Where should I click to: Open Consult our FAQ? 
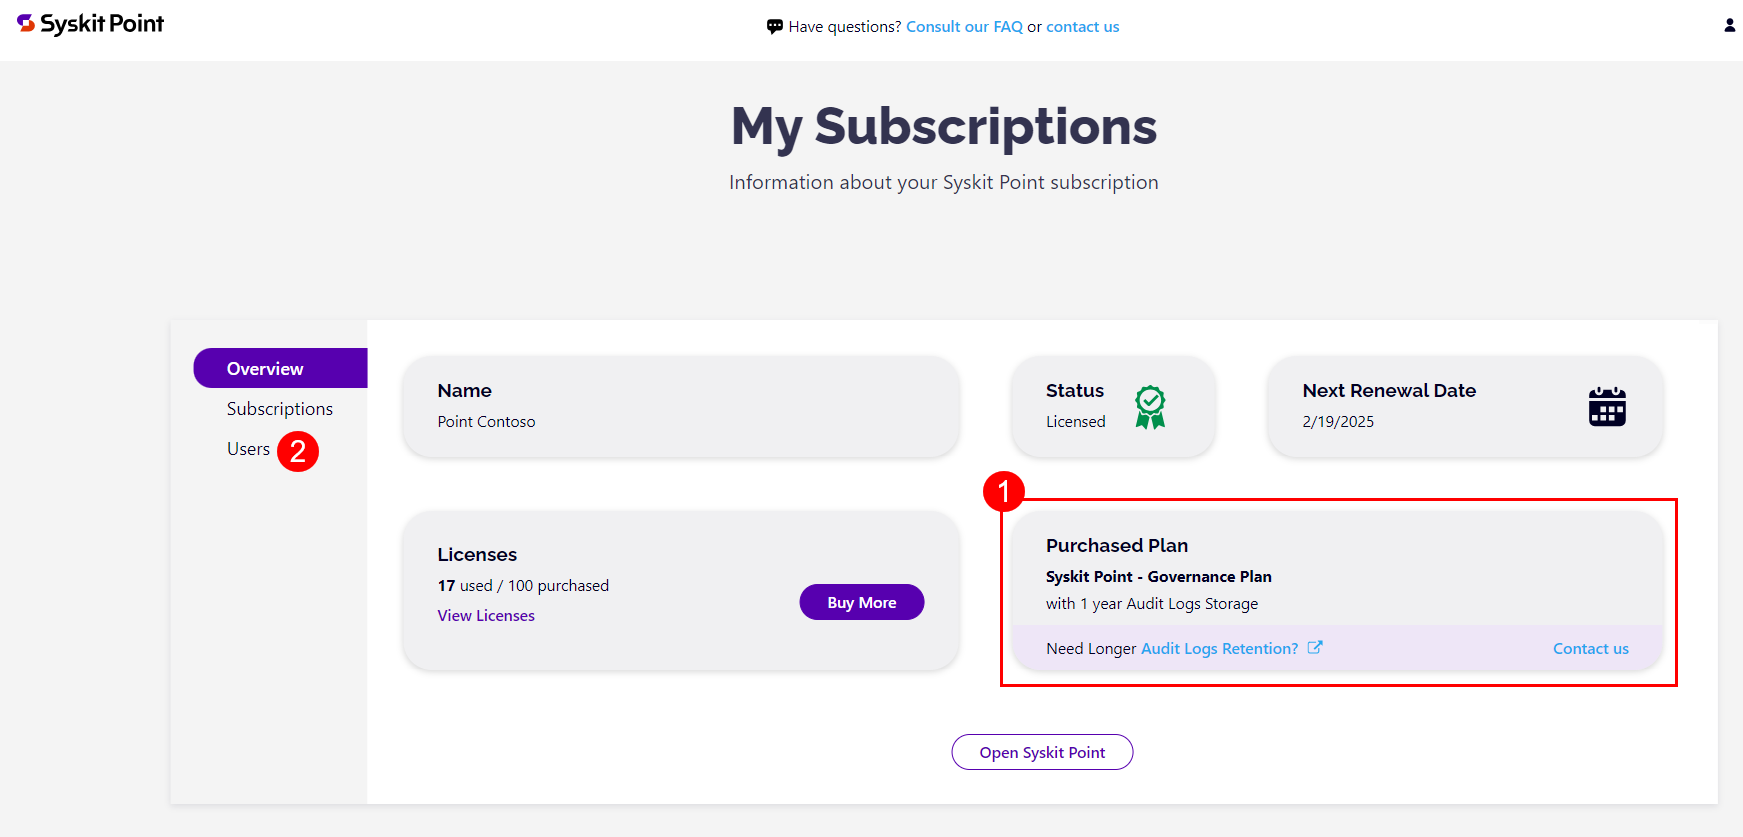964,26
